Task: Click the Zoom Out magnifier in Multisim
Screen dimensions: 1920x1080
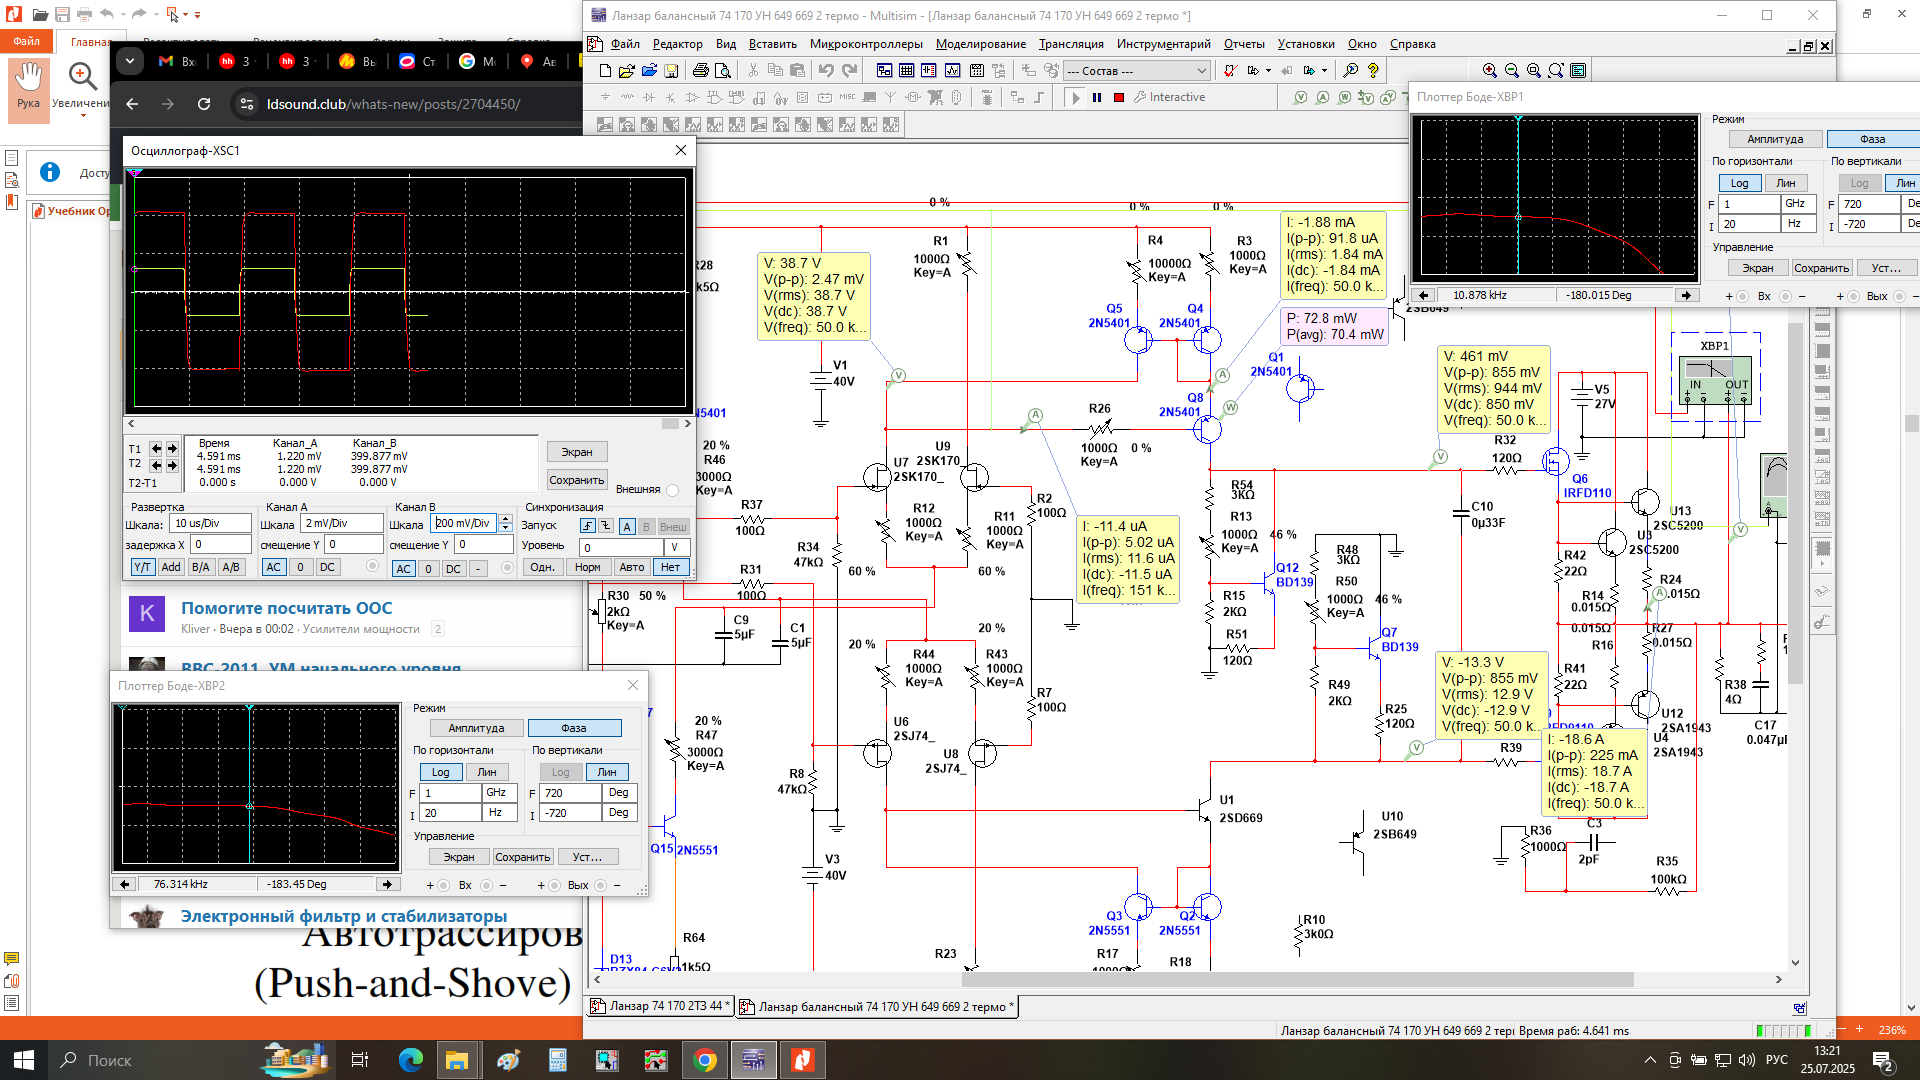Action: (1512, 70)
